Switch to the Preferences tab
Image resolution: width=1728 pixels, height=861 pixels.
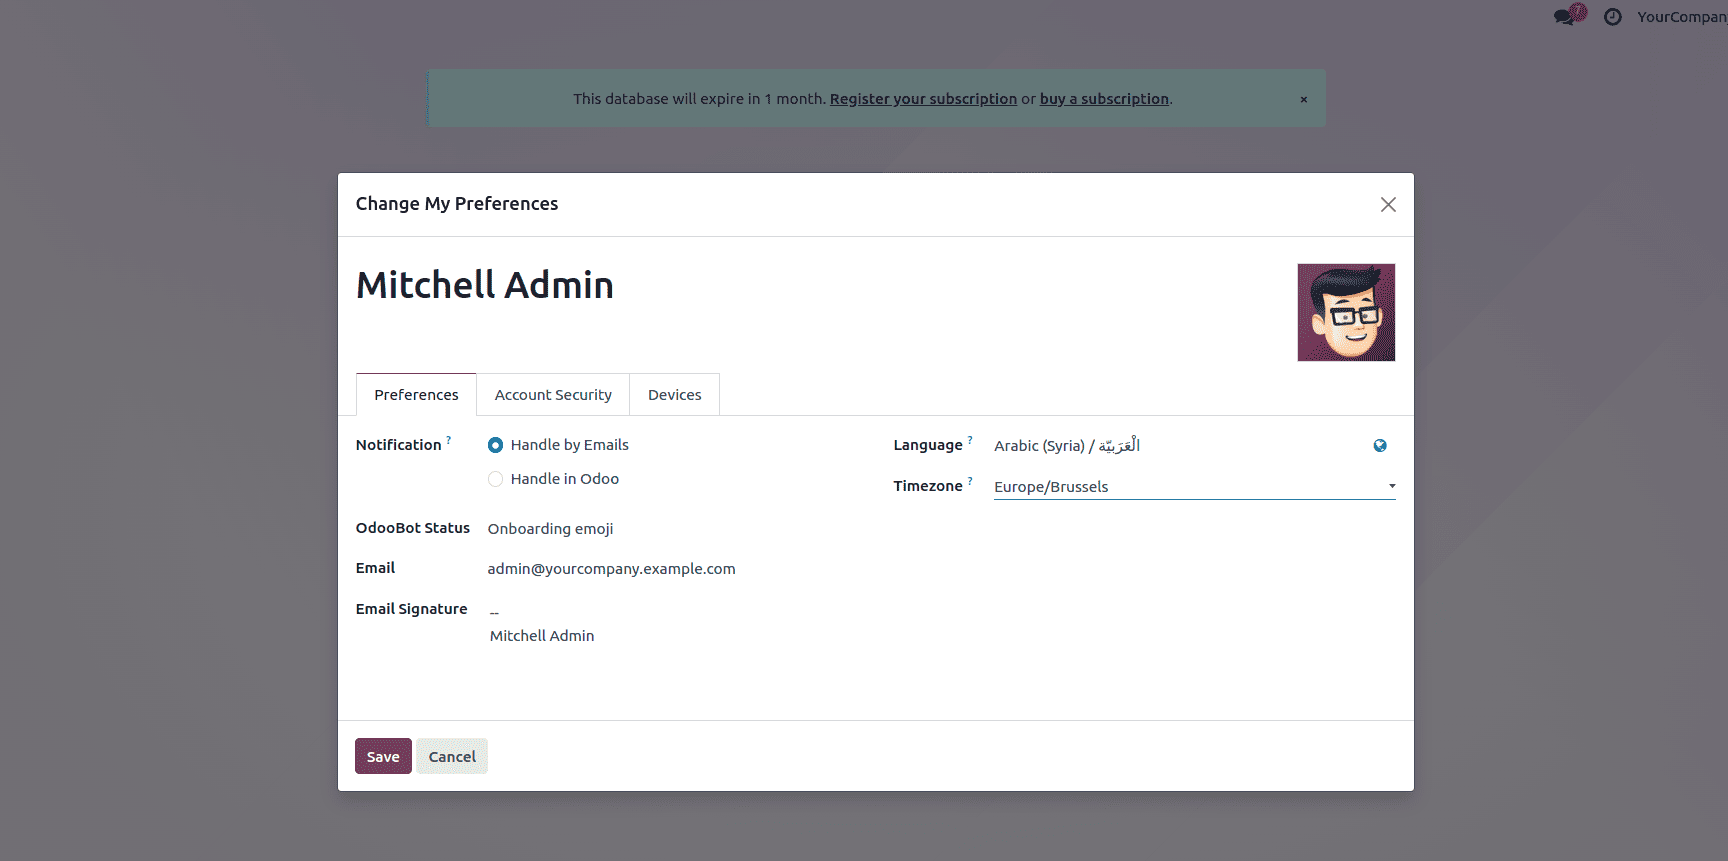416,395
